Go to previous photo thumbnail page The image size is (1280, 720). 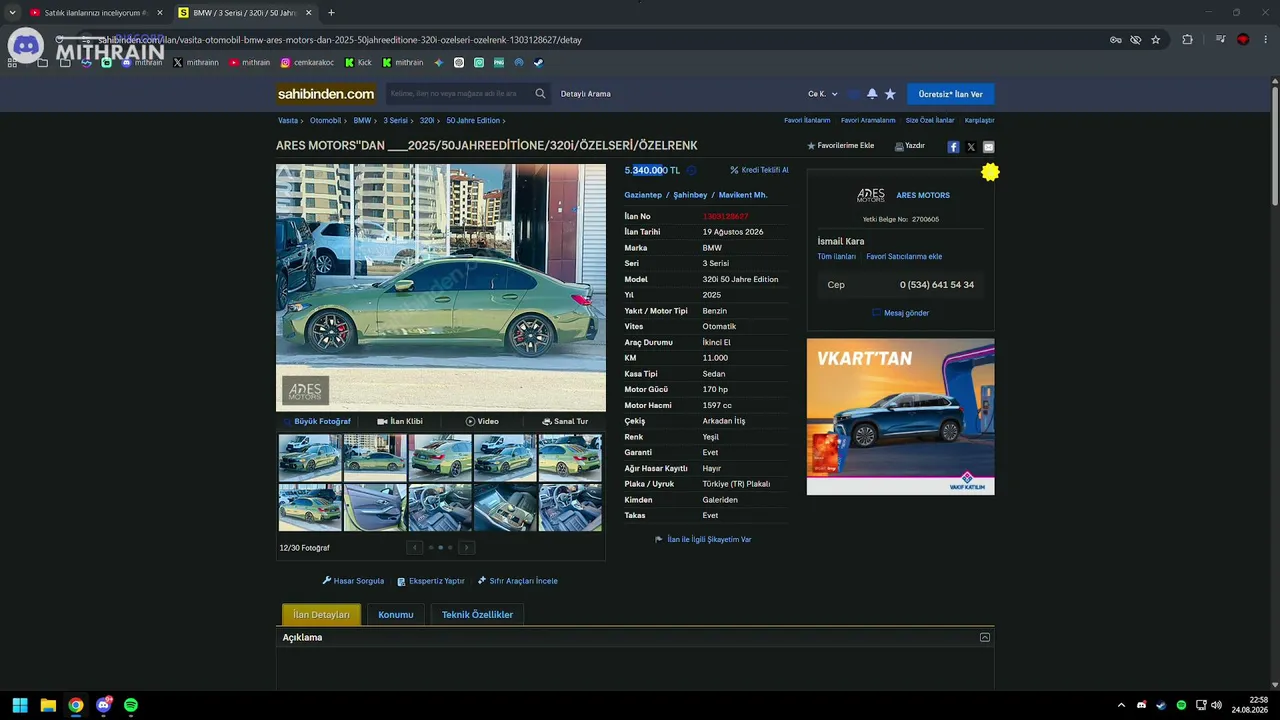[415, 547]
